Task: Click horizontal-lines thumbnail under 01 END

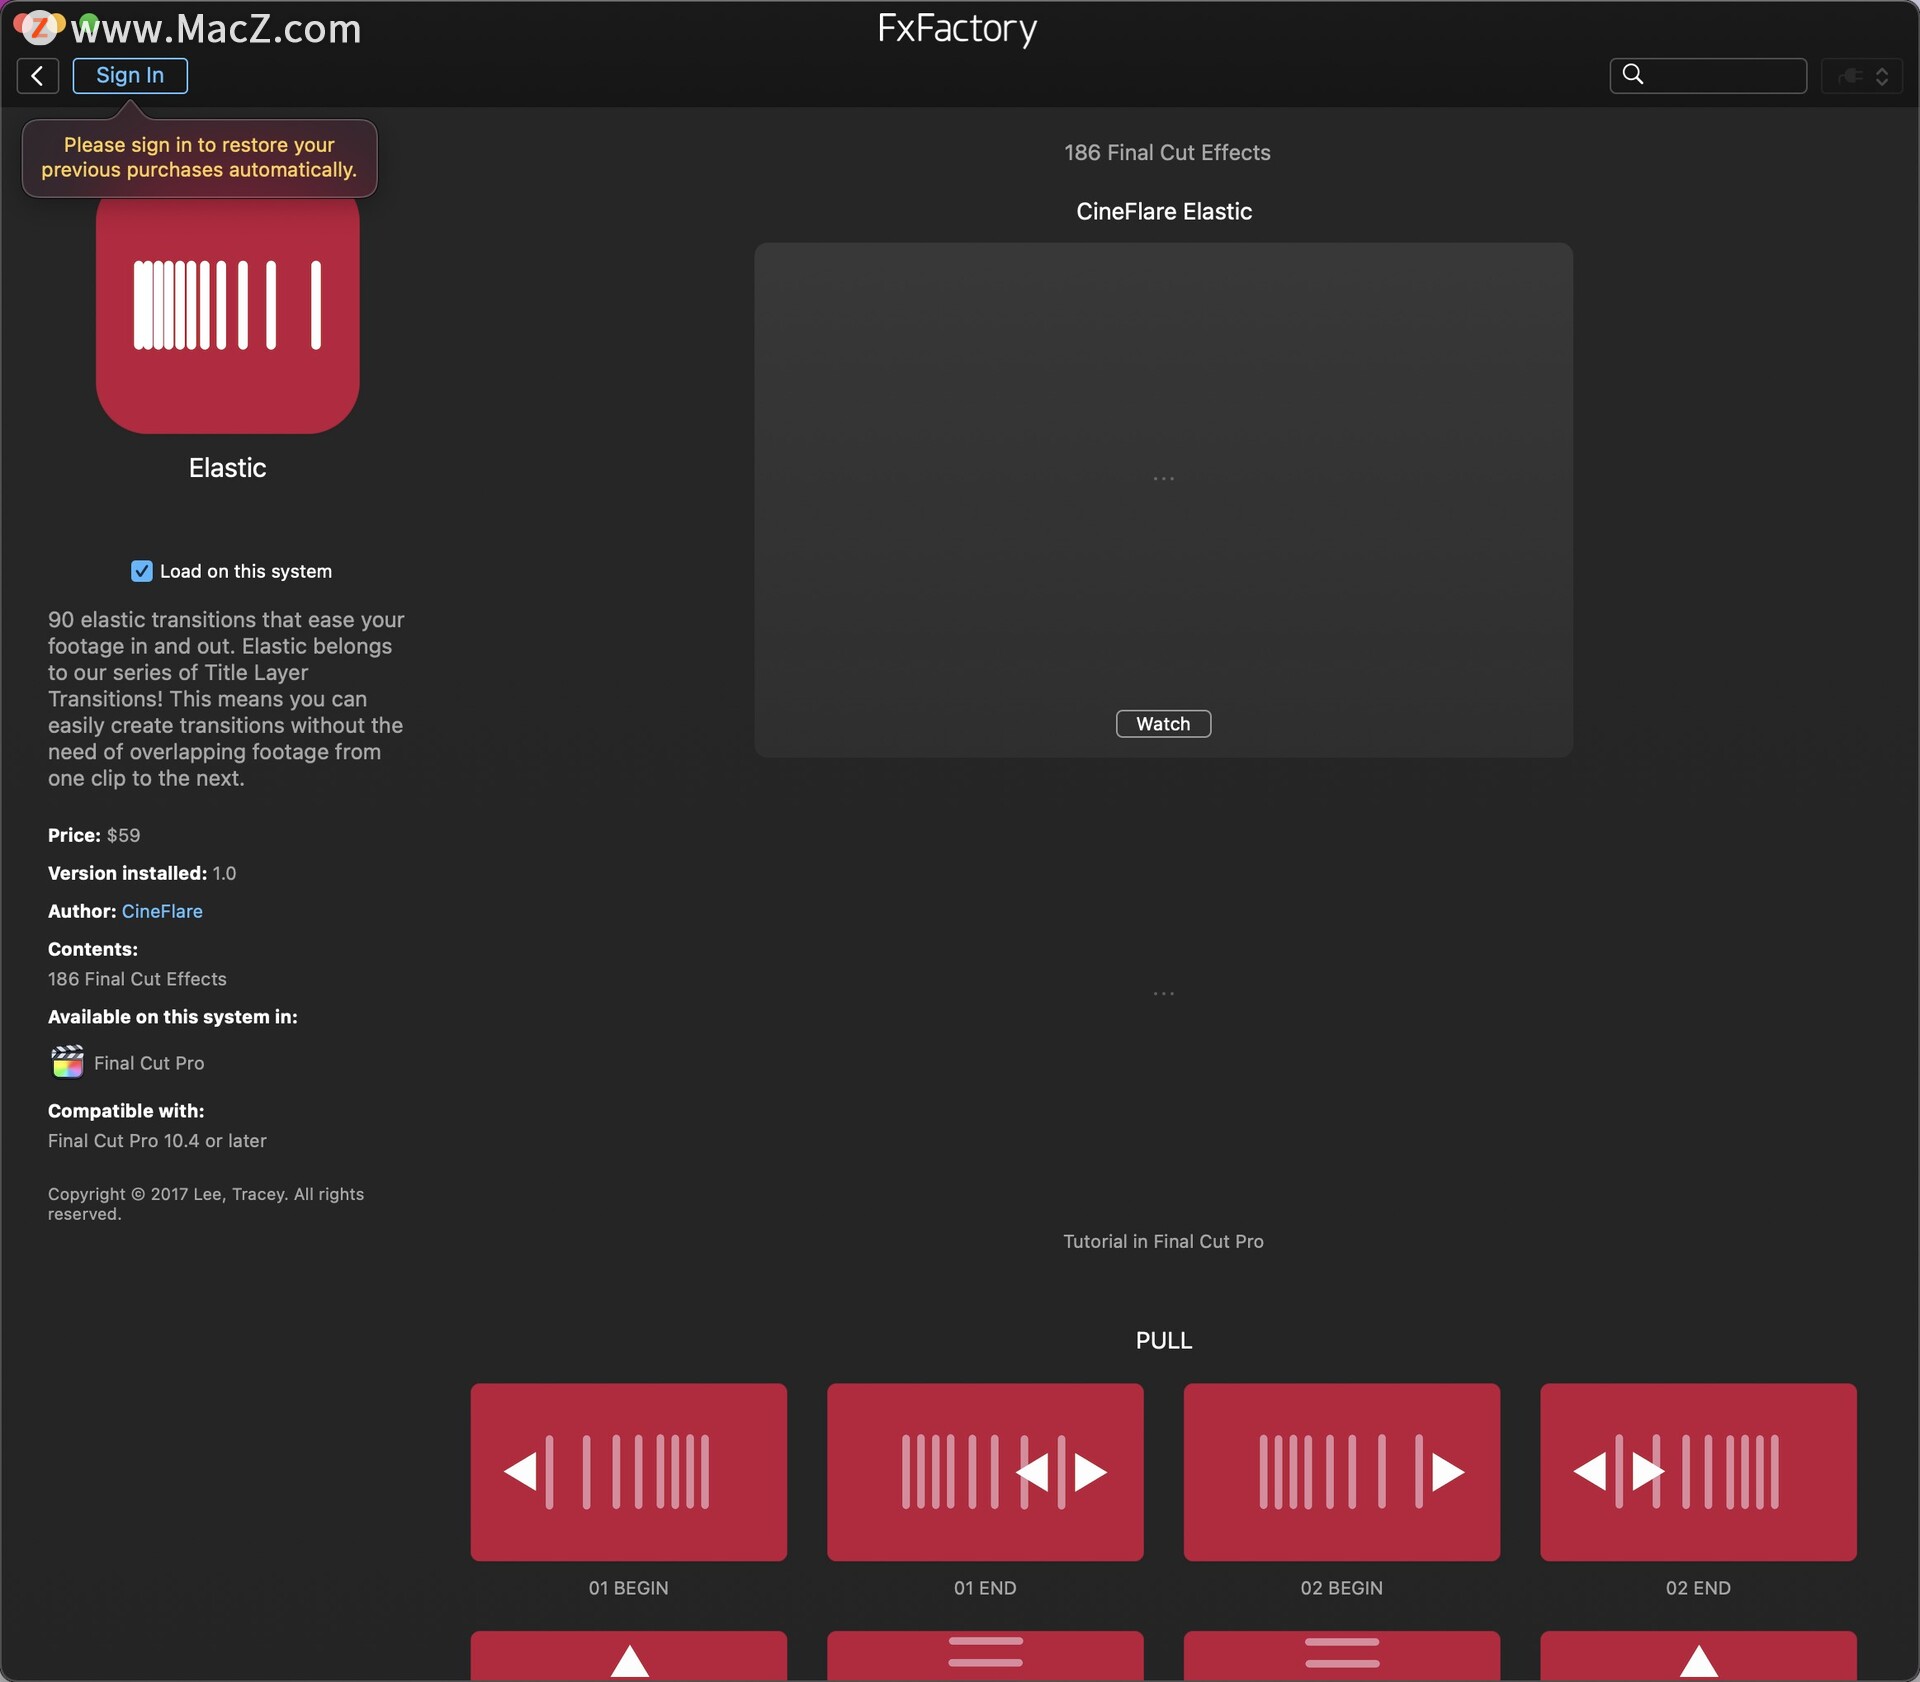Action: [985, 1654]
